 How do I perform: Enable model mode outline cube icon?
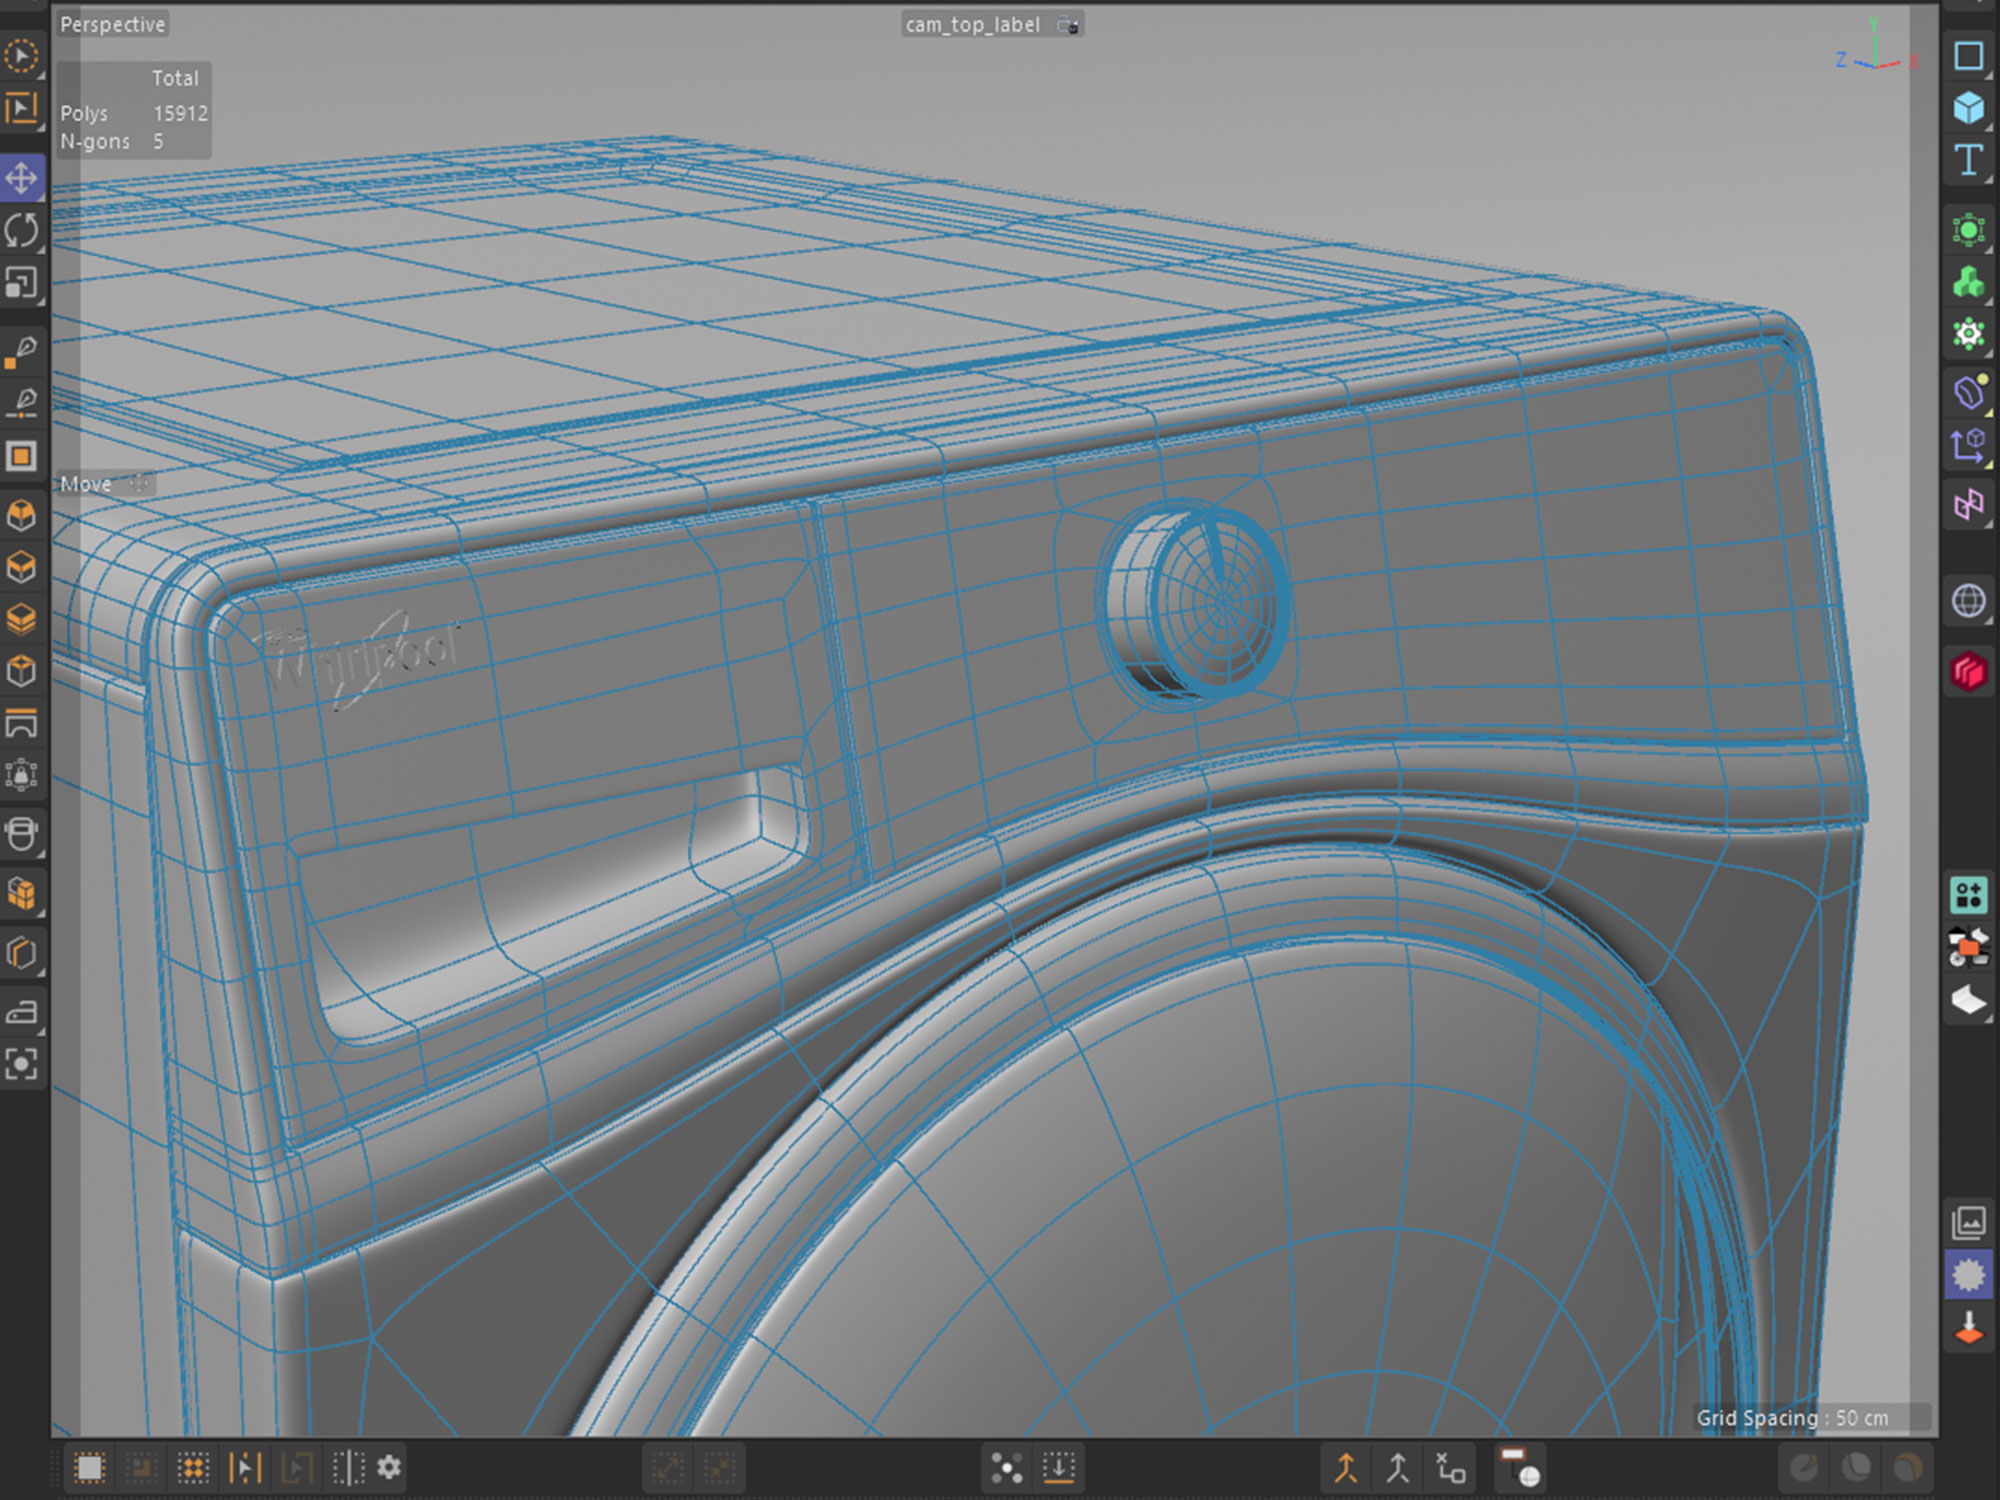pyautogui.click(x=21, y=671)
